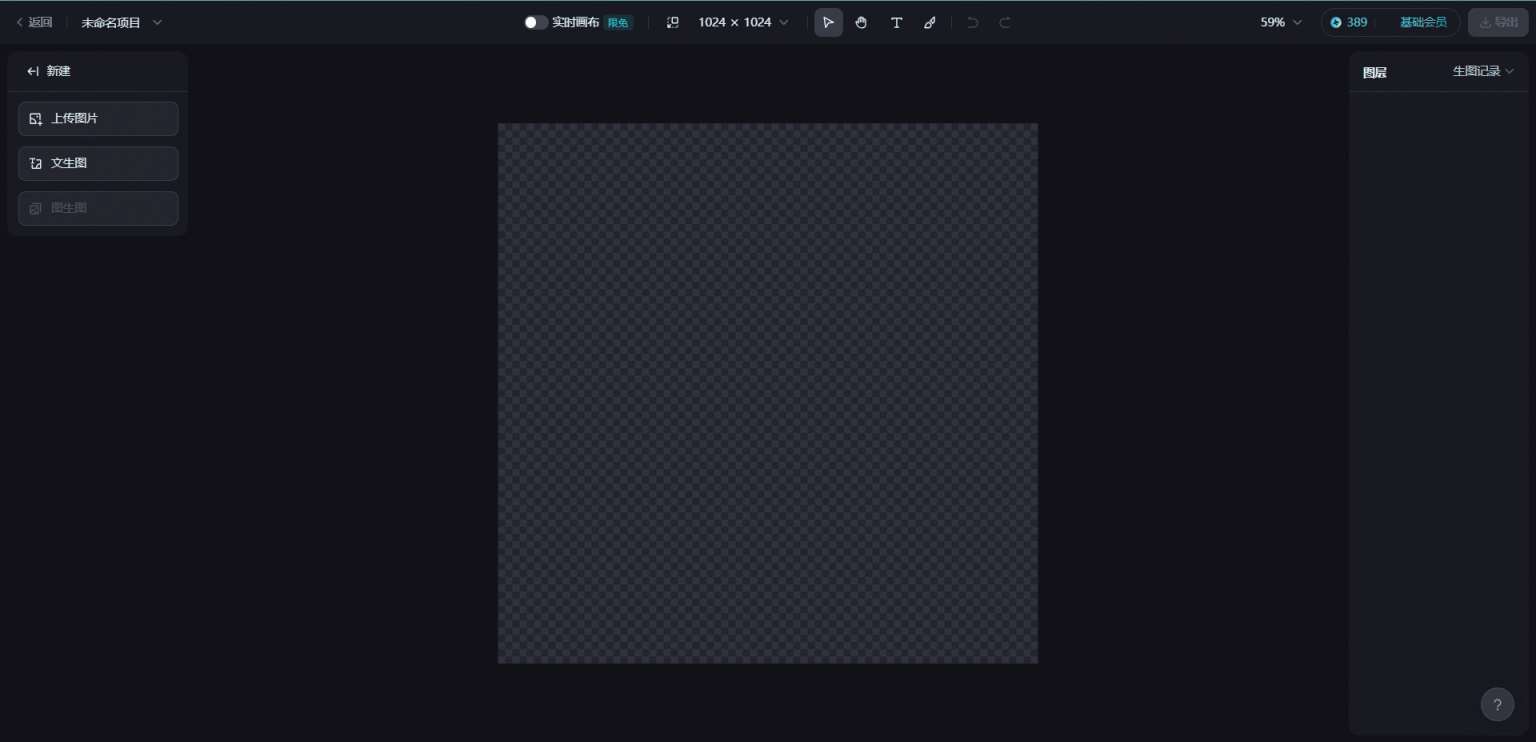This screenshot has width=1536, height=742.
Task: Toggle the 实时画布 switch
Action: coord(536,22)
